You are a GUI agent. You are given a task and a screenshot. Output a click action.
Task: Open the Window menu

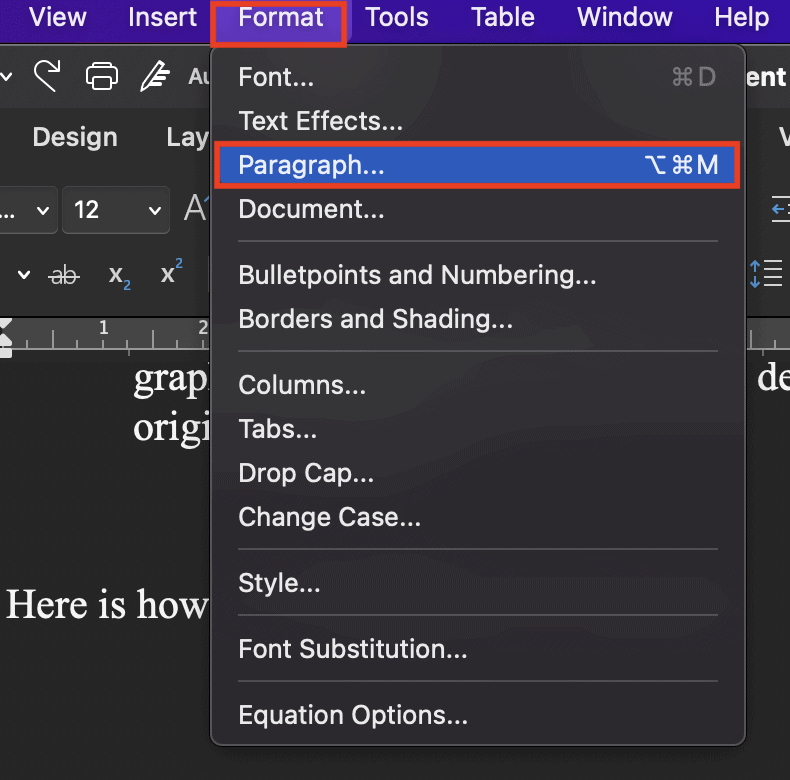pos(624,17)
